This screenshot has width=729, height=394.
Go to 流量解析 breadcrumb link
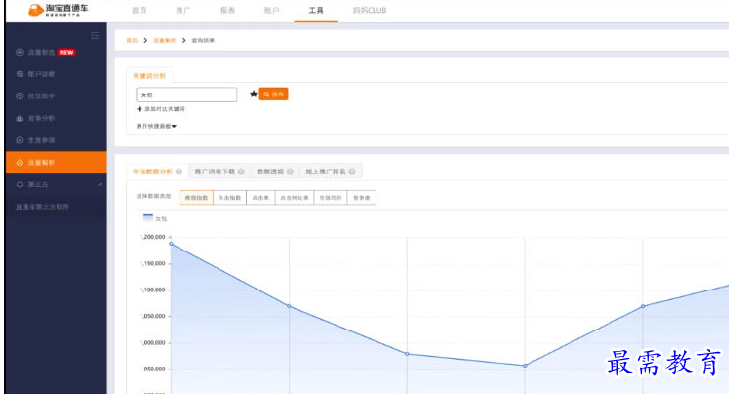165,40
